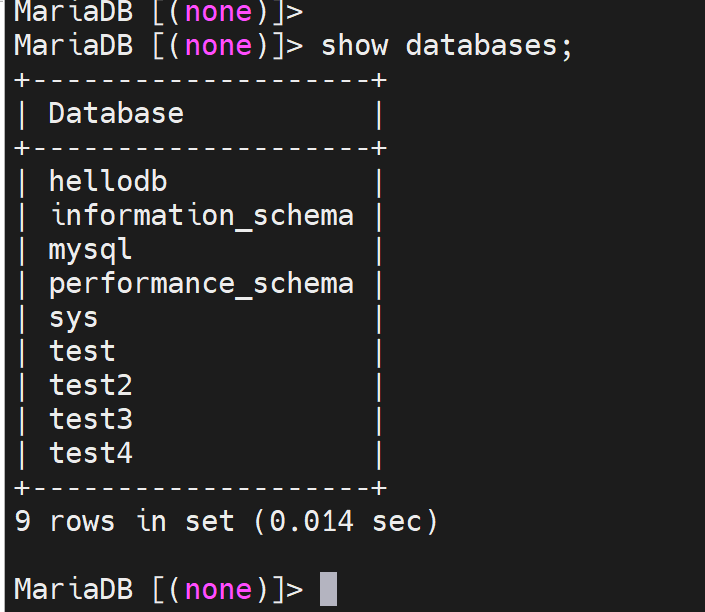The image size is (705, 612).
Task: Click the blinking cursor block at the prompt
Action: click(x=328, y=589)
